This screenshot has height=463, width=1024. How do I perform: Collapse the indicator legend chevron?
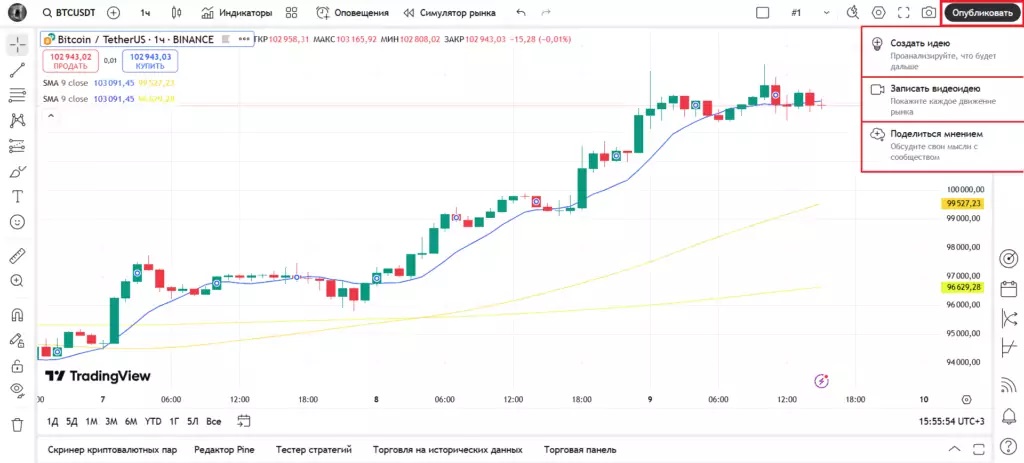[x=50, y=116]
